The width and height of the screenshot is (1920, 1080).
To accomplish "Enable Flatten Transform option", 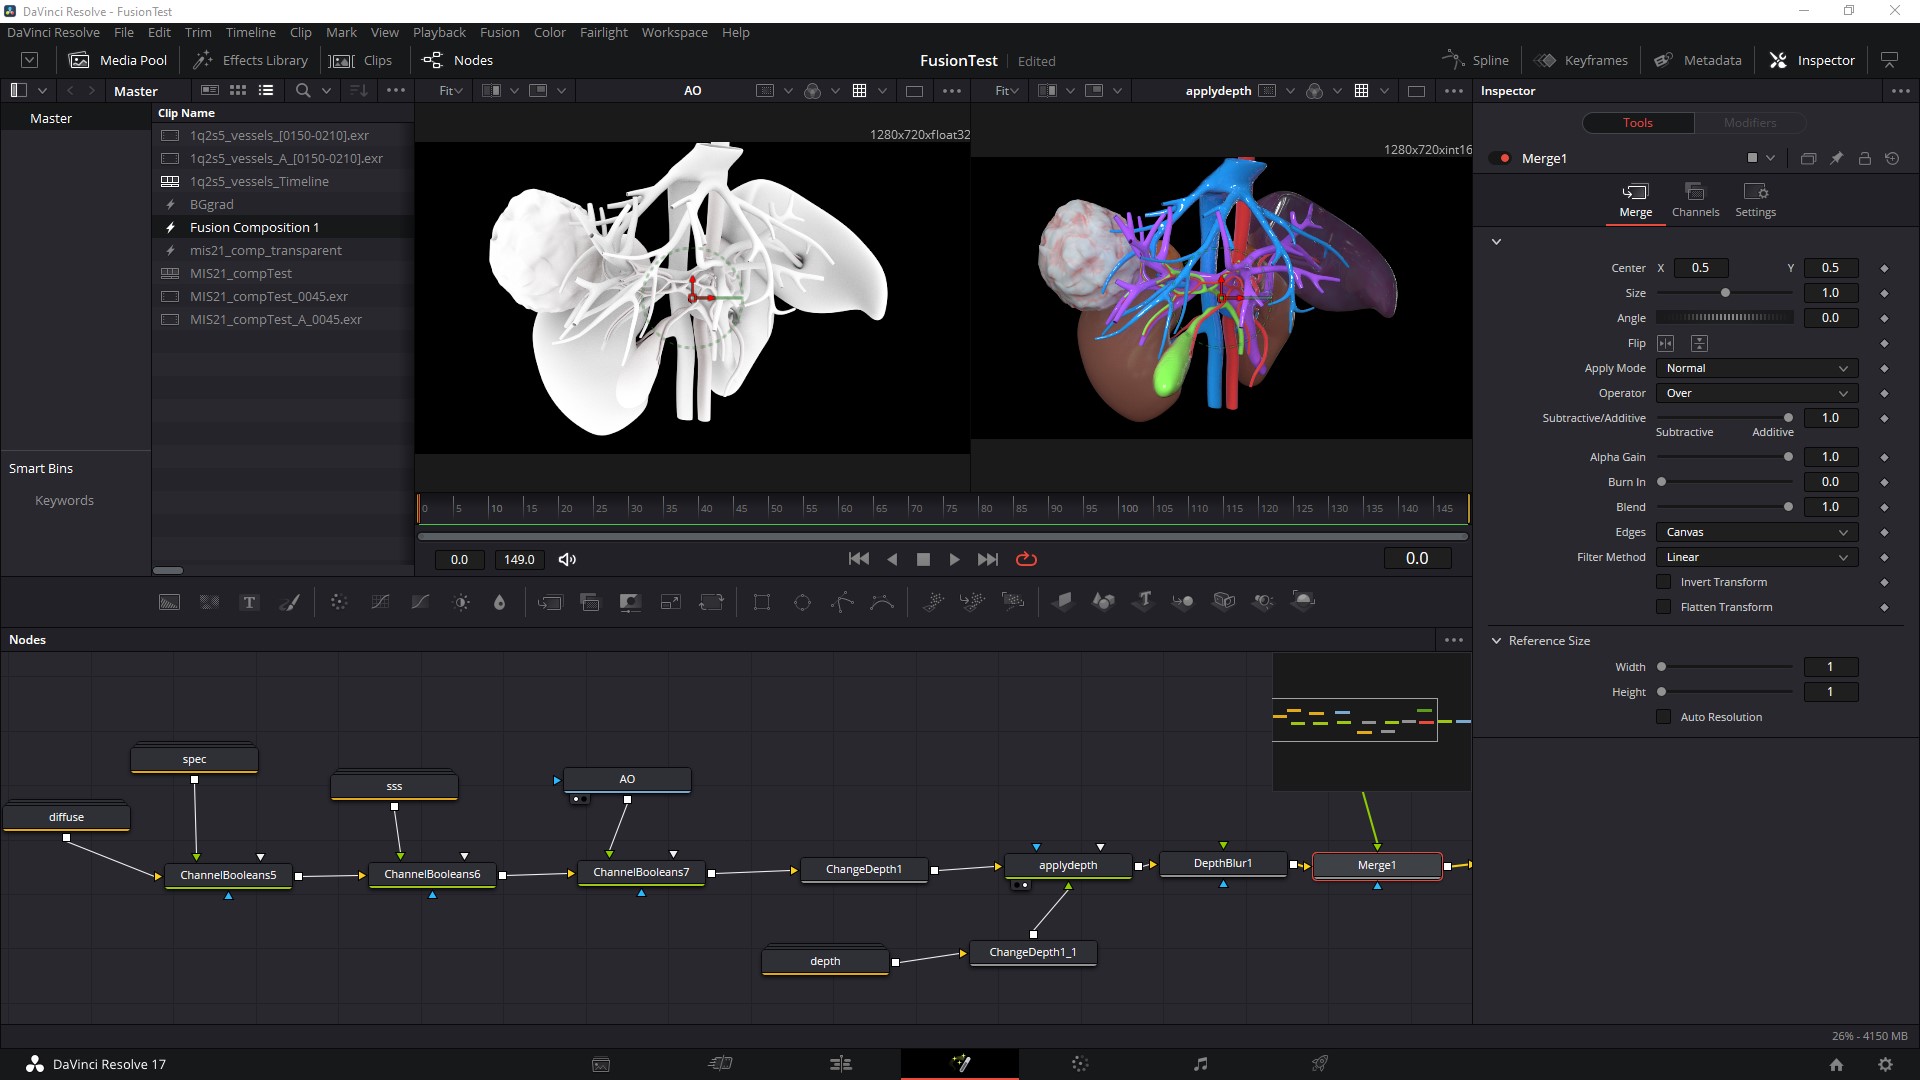I will [x=1663, y=607].
